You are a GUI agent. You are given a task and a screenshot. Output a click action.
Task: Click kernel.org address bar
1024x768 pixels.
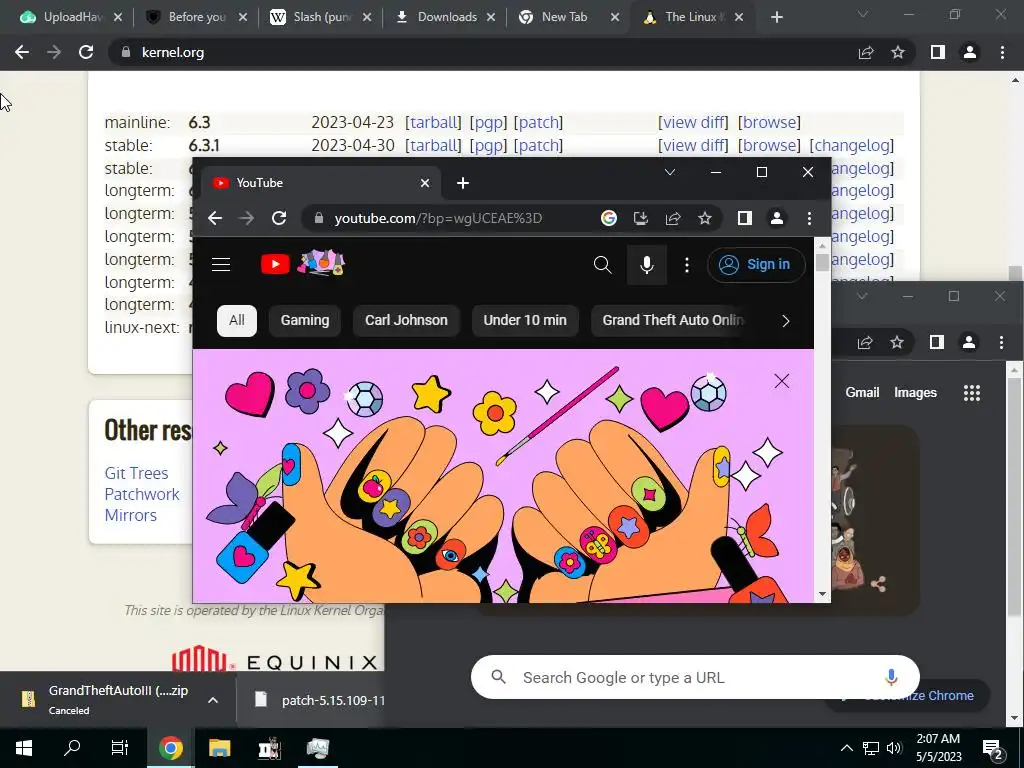tap(483, 52)
